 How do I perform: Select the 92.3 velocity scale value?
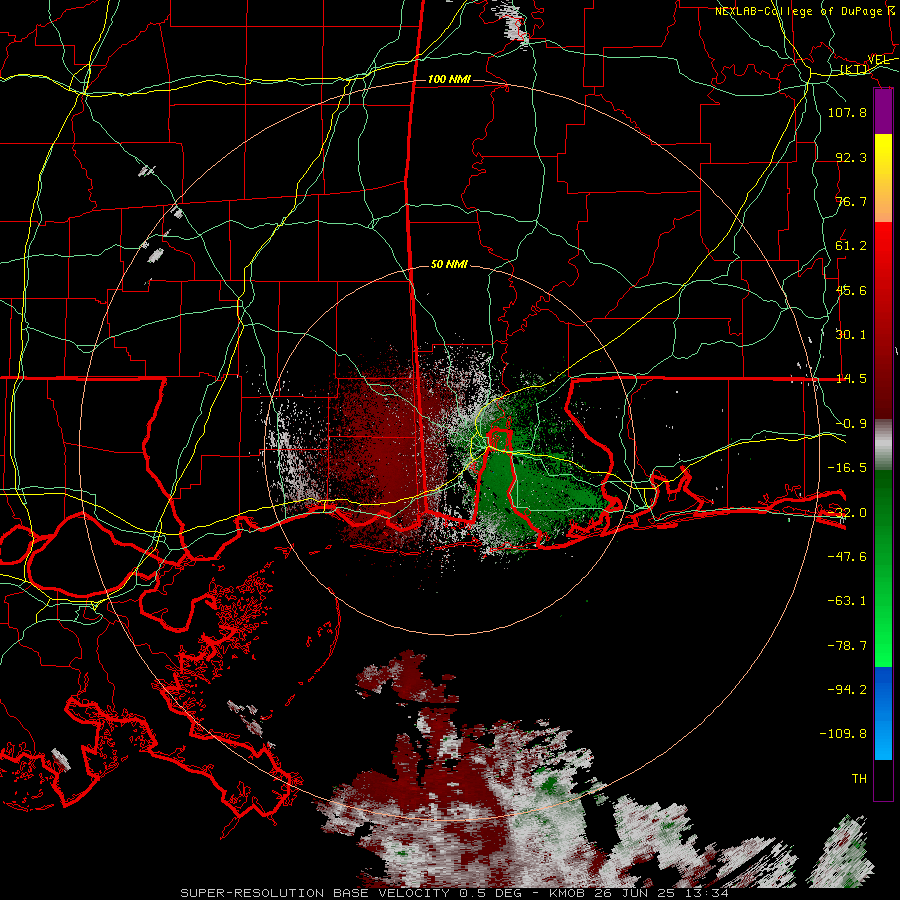pyautogui.click(x=851, y=157)
